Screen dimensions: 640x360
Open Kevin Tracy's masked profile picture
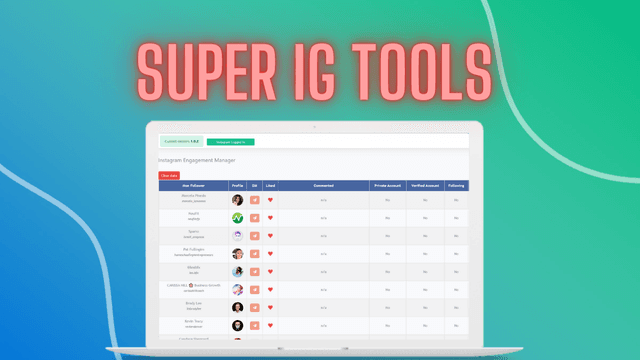[238, 325]
